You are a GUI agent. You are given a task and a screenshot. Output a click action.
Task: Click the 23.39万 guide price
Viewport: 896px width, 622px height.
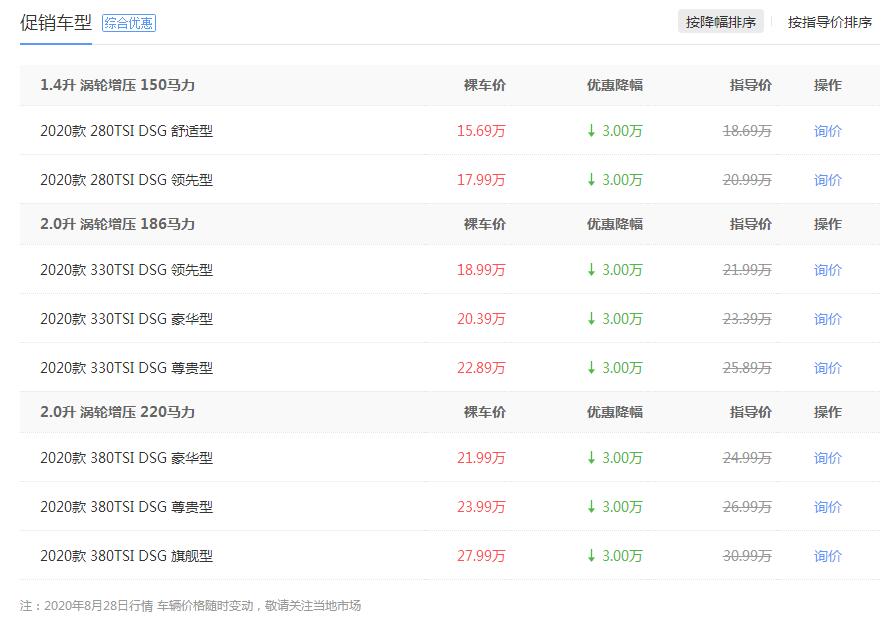click(x=747, y=319)
